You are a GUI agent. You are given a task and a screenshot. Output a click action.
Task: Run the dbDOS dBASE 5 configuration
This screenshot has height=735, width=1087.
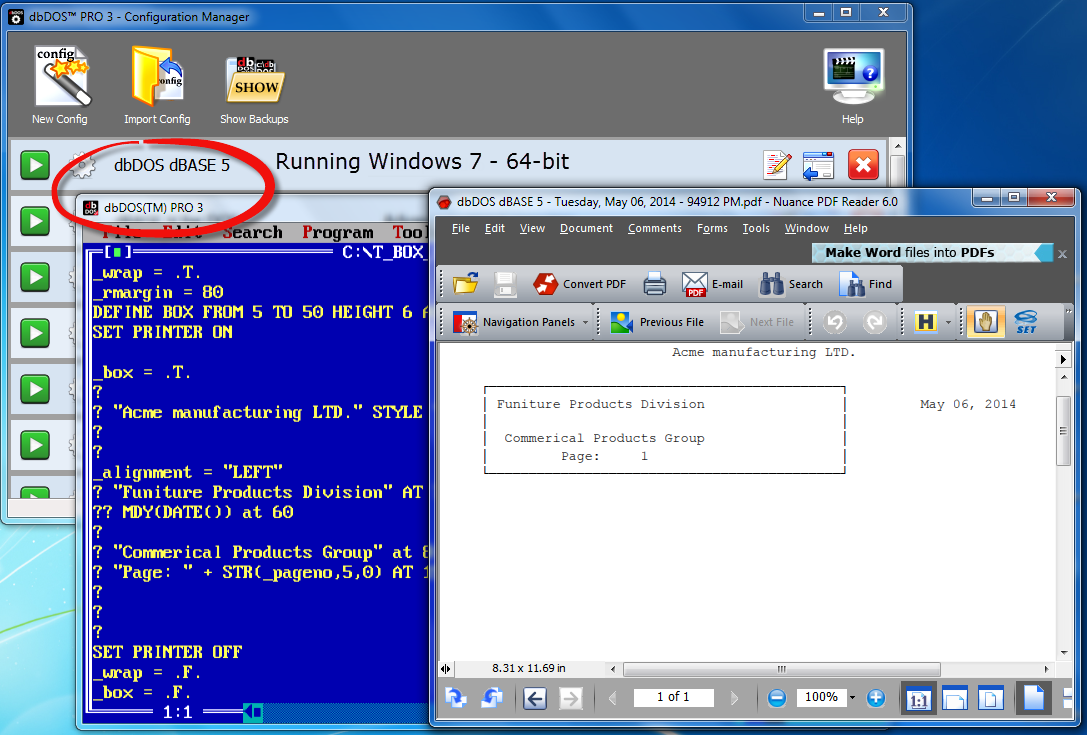pos(35,165)
